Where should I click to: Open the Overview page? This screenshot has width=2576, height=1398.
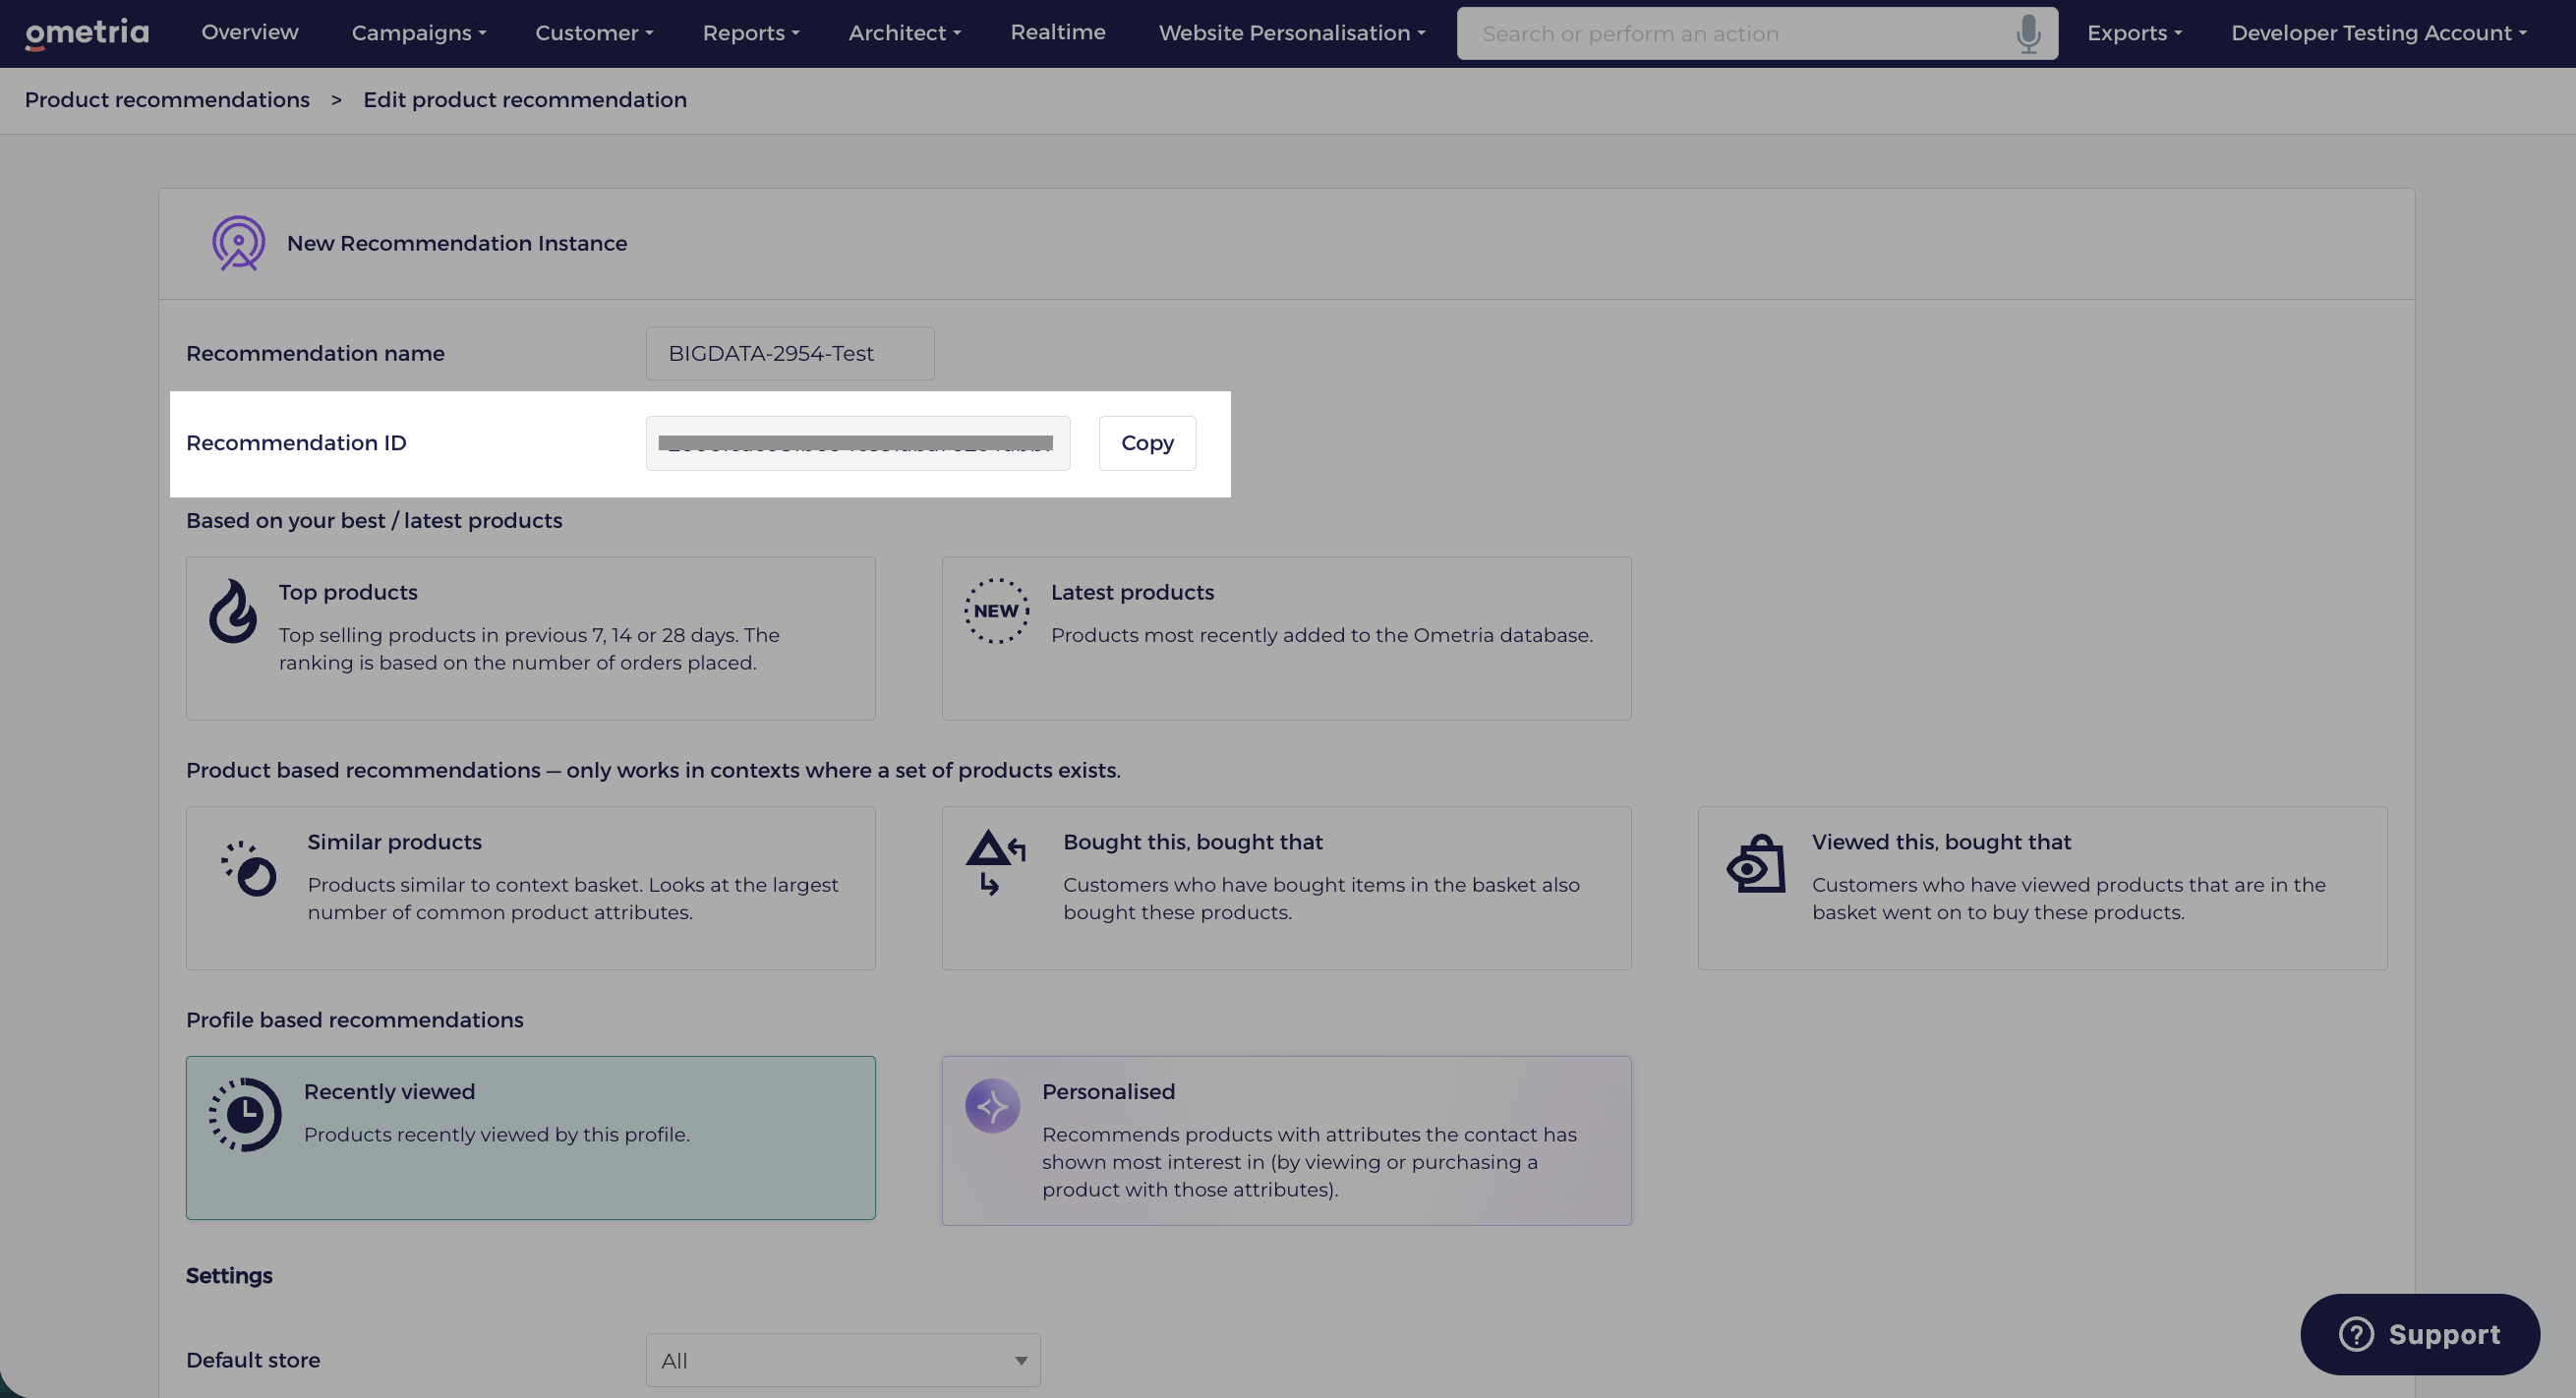click(x=250, y=33)
